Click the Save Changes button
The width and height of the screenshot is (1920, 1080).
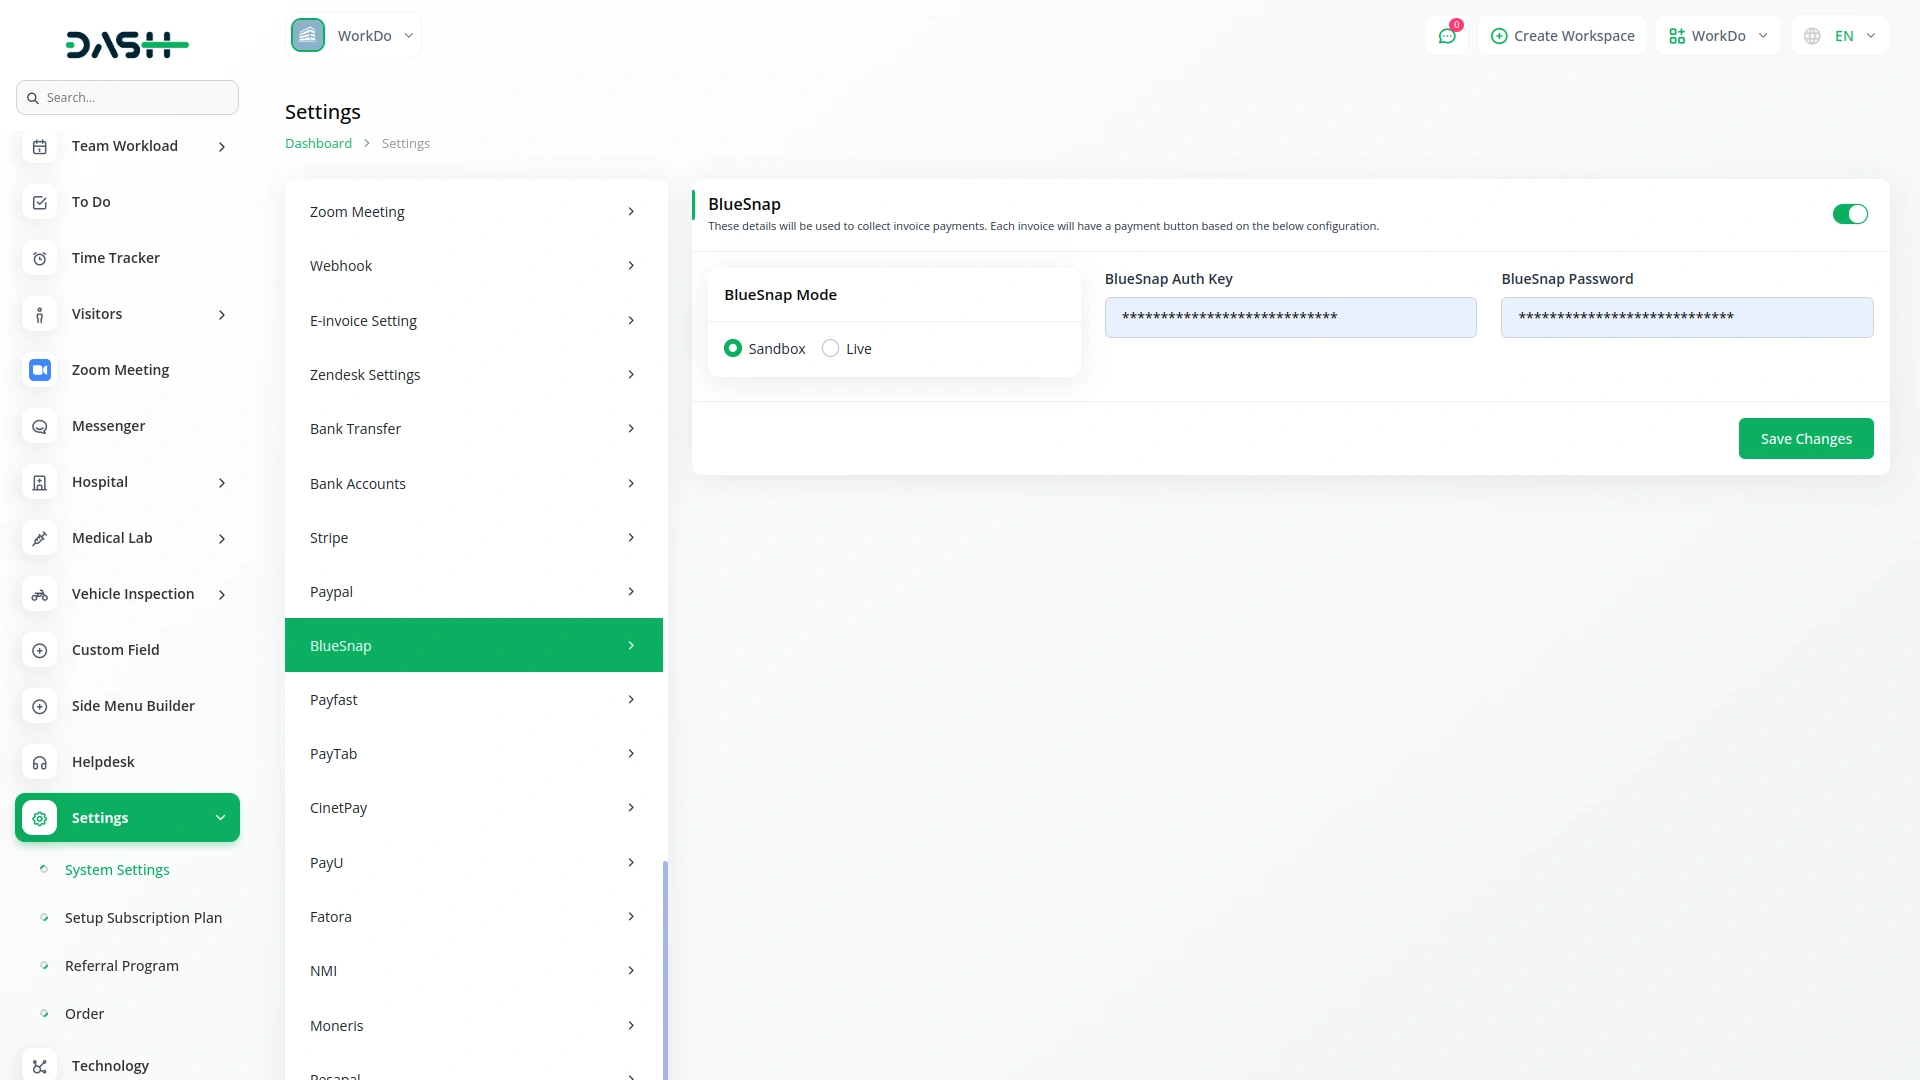1805,439
